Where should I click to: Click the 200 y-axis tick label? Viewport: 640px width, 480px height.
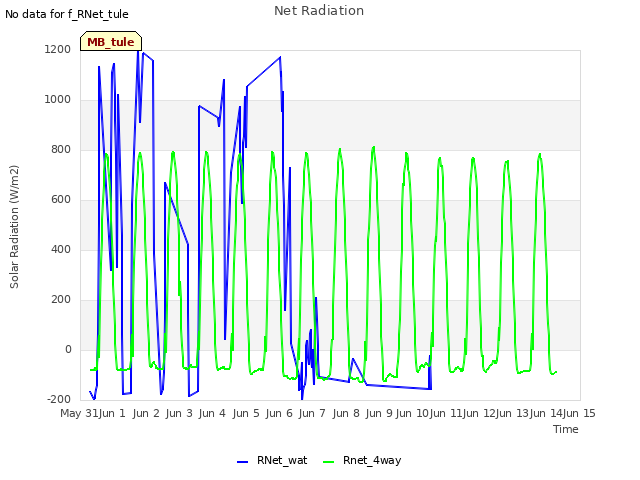click(x=61, y=300)
